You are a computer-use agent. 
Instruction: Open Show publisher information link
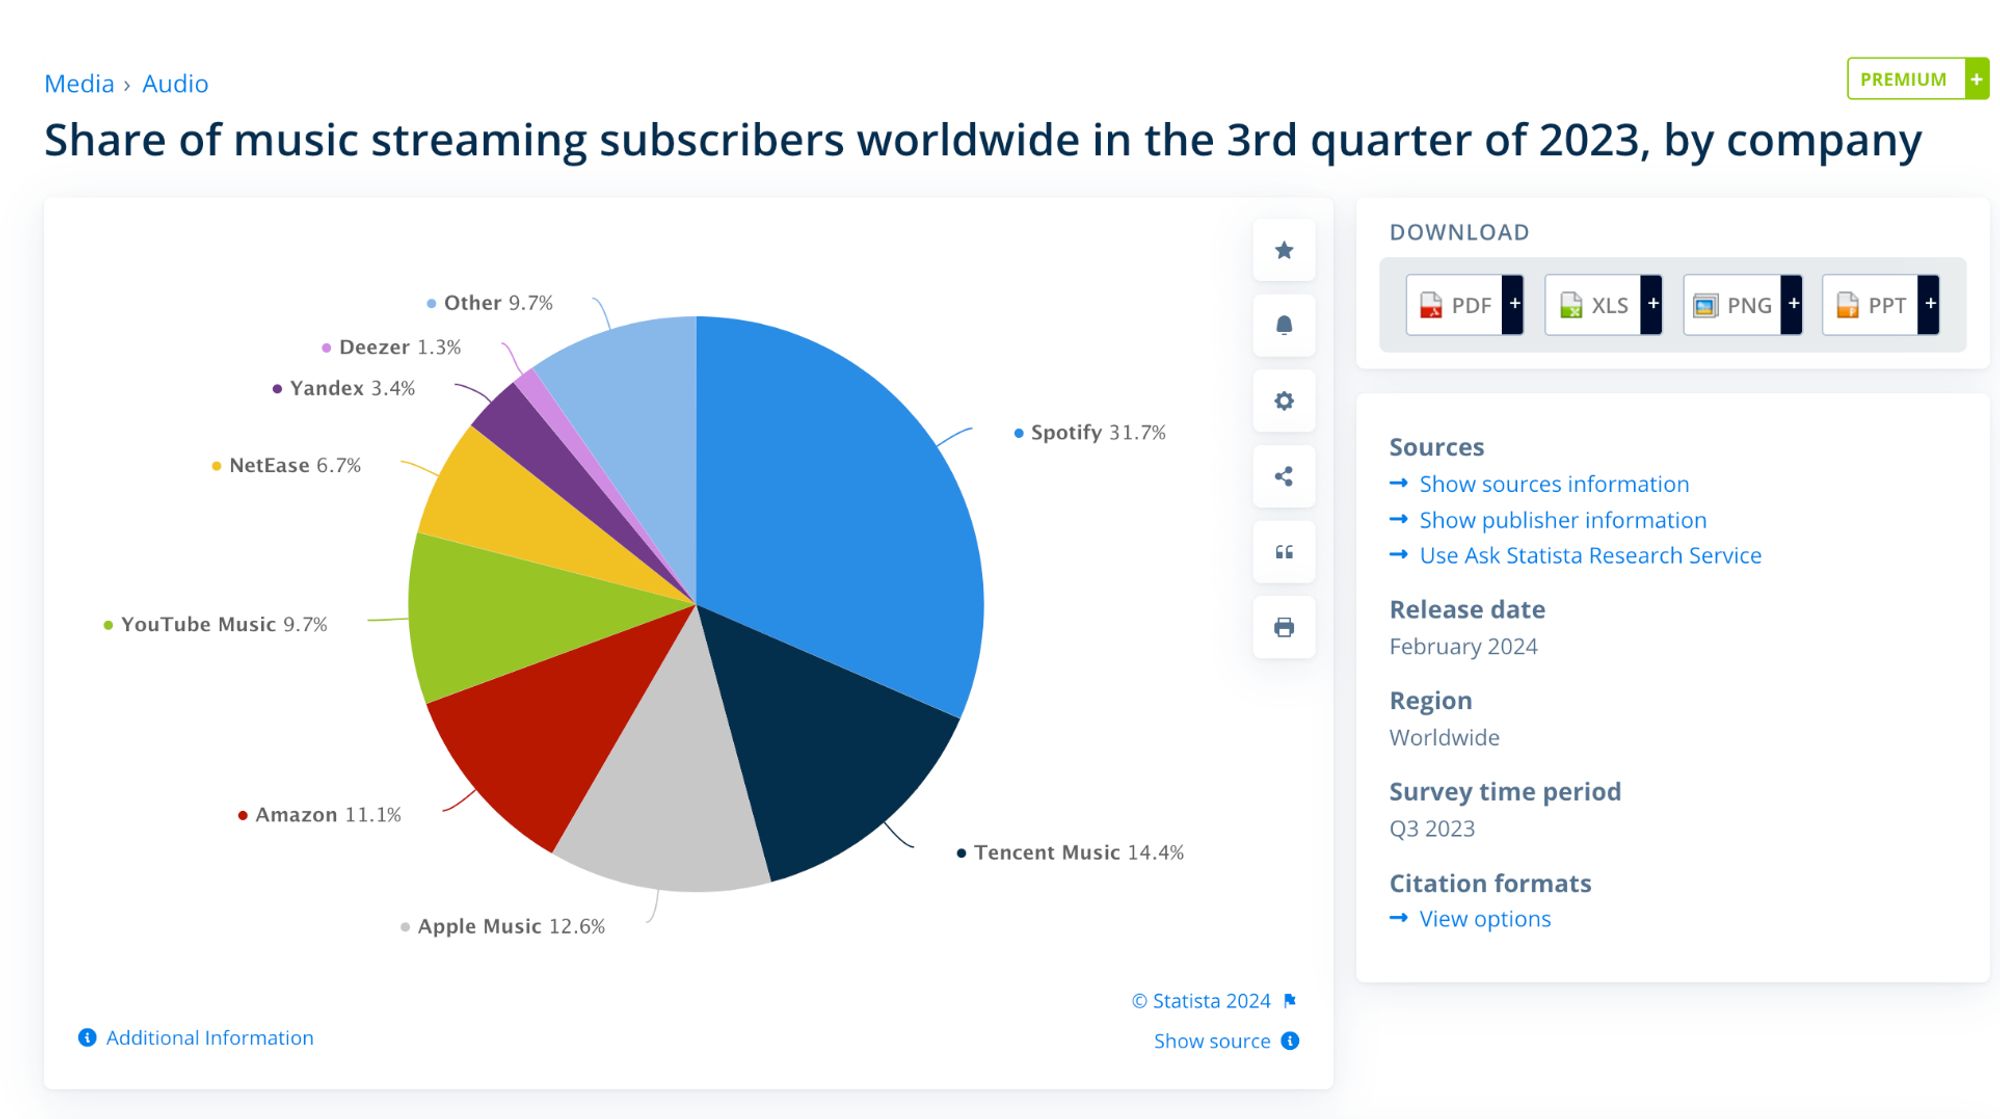[1563, 520]
